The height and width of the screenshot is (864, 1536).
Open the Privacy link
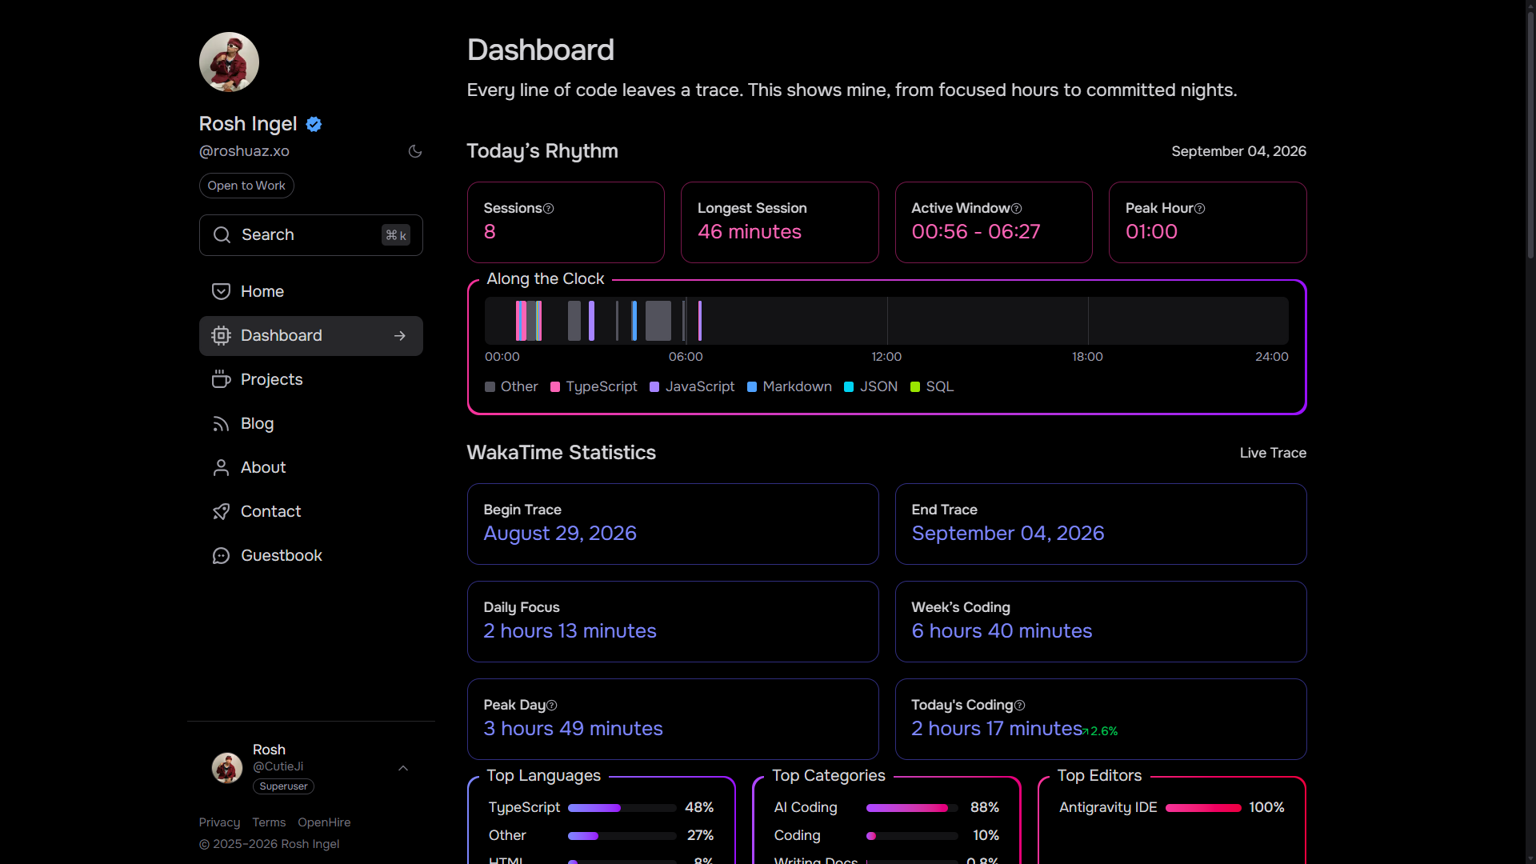tap(219, 822)
